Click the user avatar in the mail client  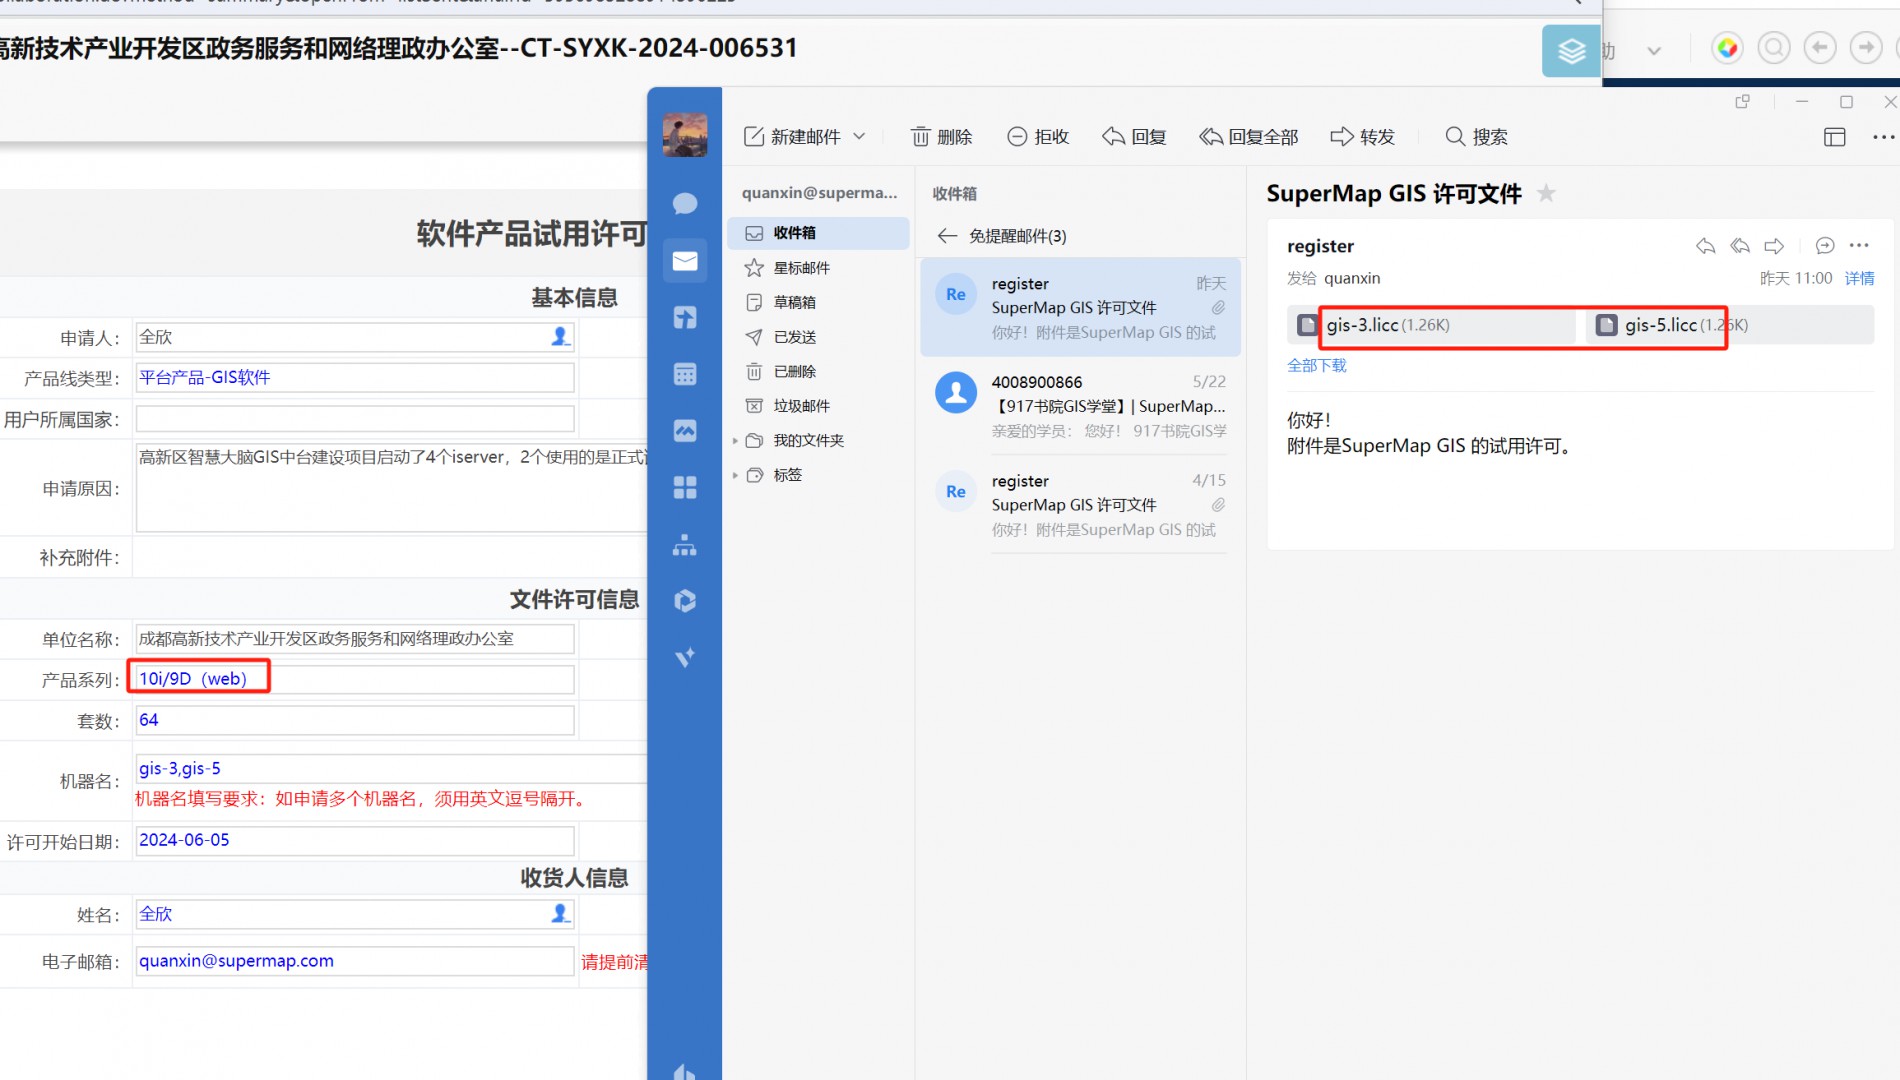point(685,135)
